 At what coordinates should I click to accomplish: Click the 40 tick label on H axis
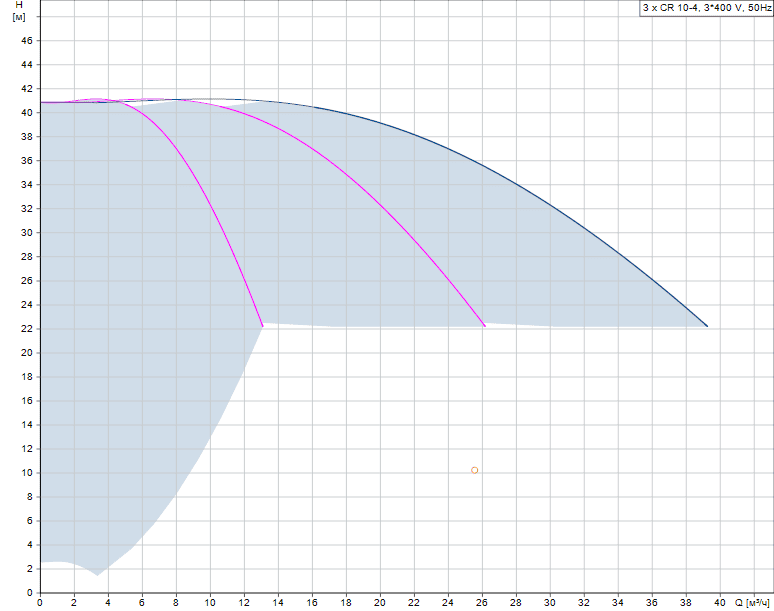pos(27,113)
